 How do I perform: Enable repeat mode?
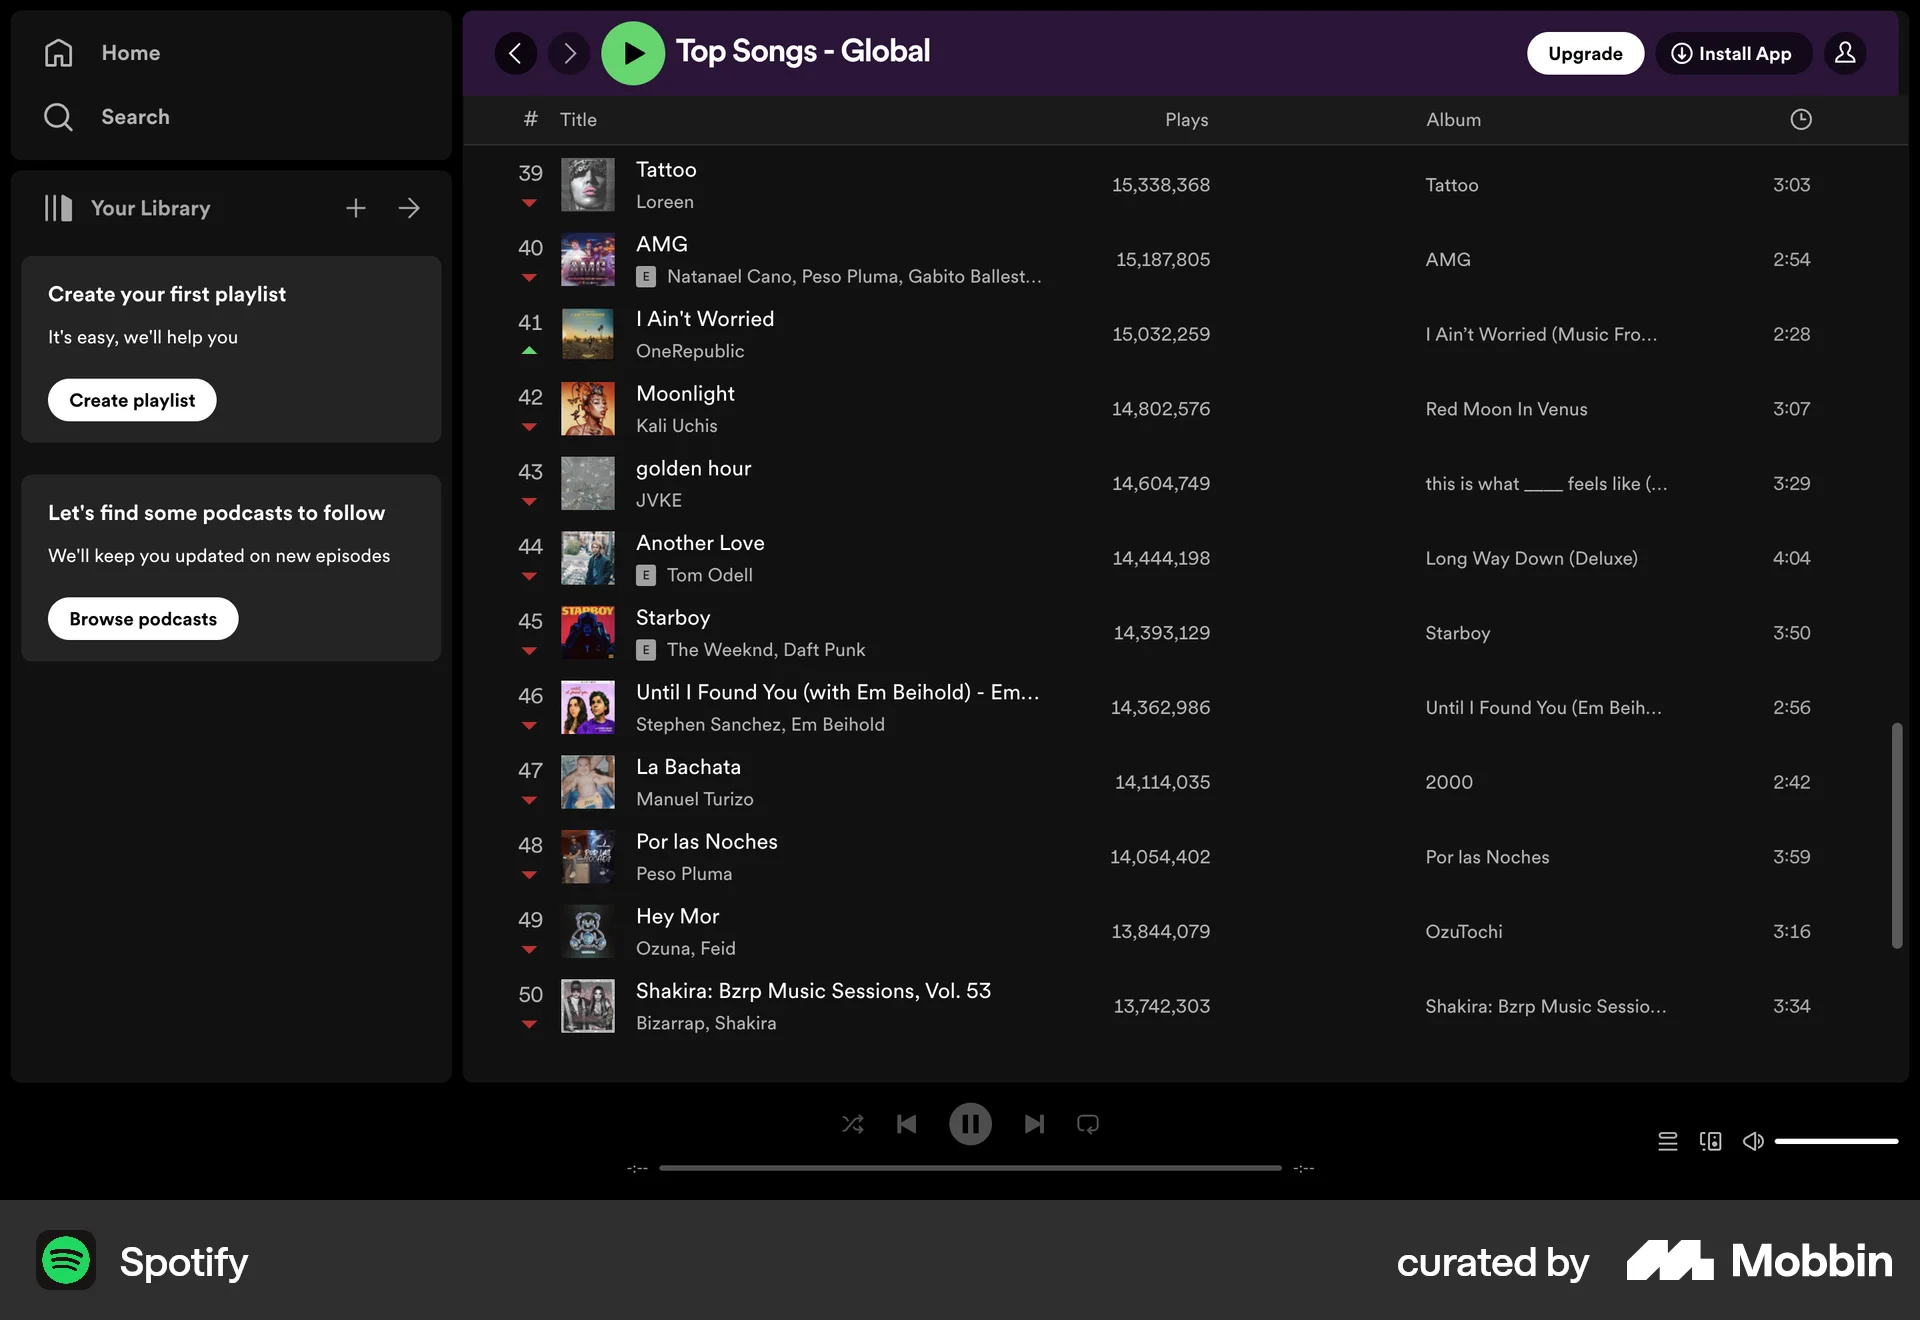tap(1087, 1124)
